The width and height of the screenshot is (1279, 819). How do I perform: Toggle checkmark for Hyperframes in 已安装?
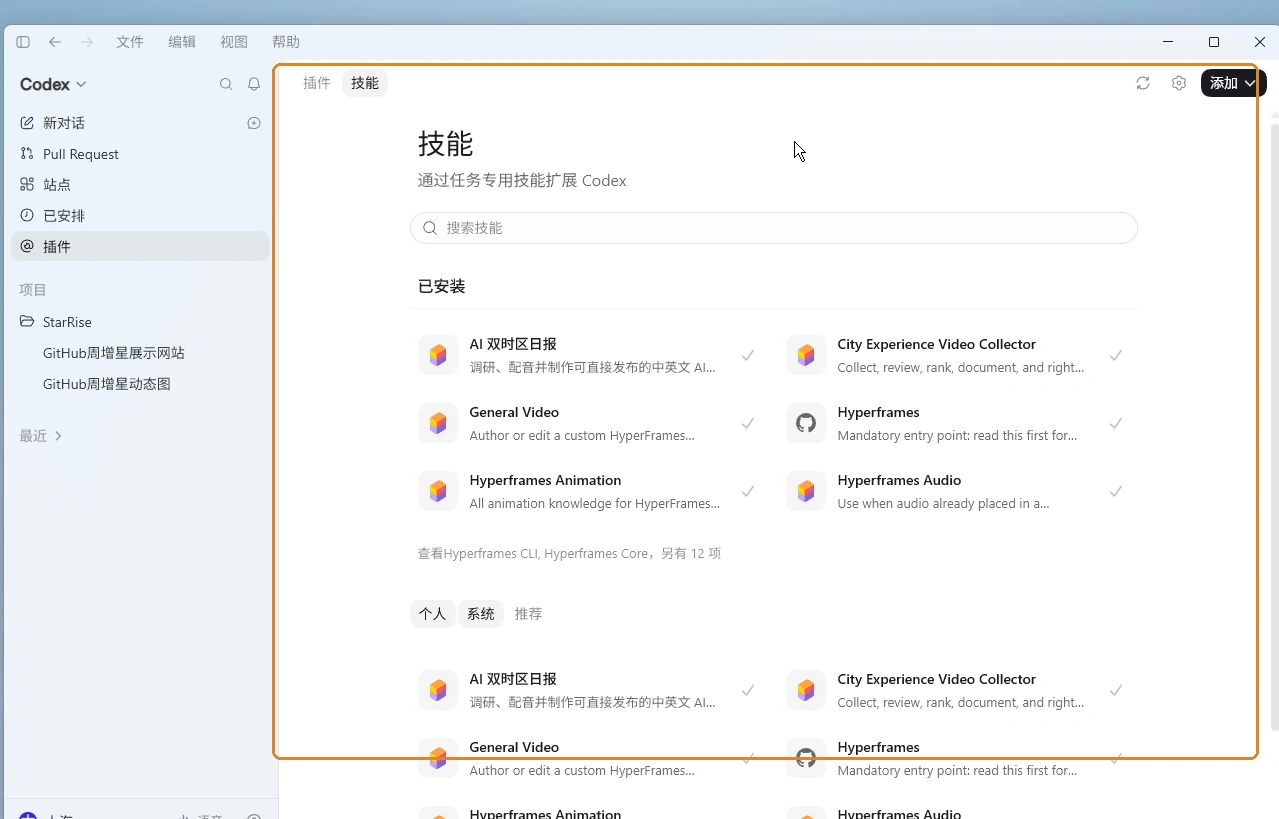coord(1116,423)
